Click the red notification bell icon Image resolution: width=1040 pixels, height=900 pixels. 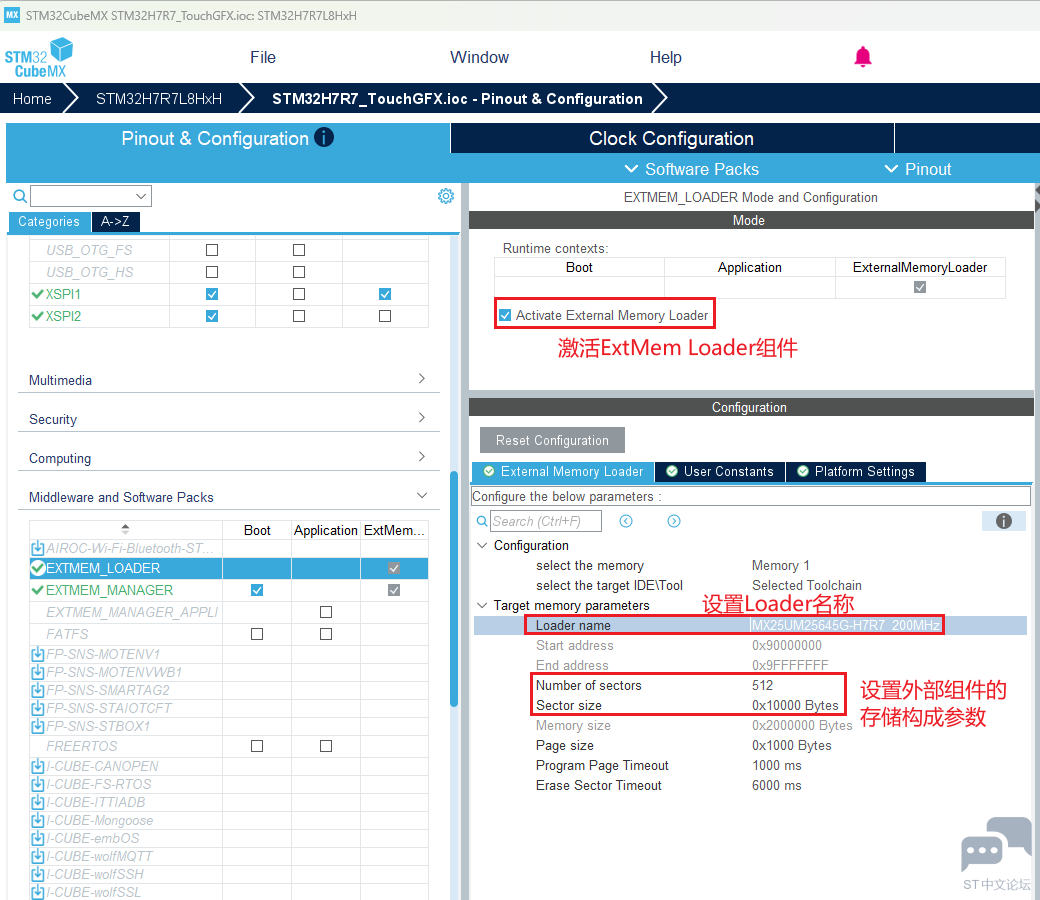[862, 57]
